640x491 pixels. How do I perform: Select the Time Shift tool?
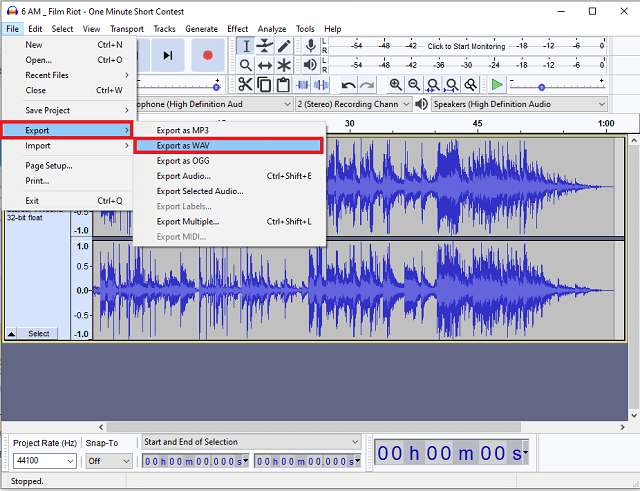[x=265, y=65]
